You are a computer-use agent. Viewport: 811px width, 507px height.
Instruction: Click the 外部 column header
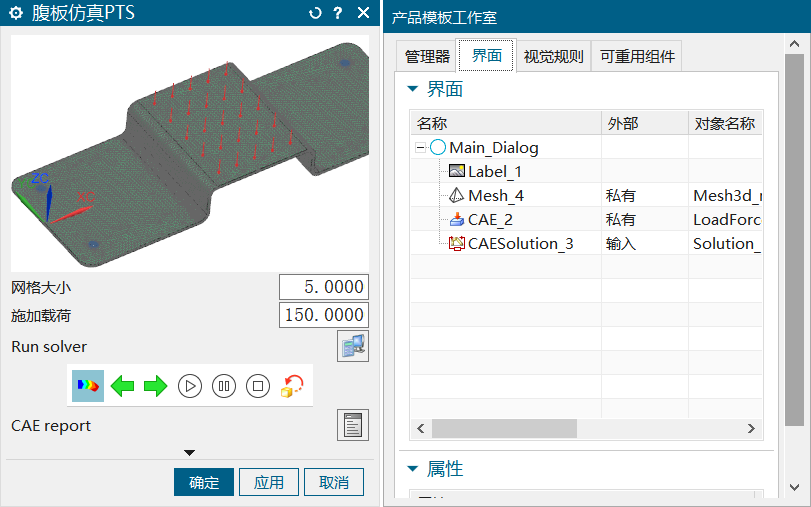pyautogui.click(x=645, y=123)
